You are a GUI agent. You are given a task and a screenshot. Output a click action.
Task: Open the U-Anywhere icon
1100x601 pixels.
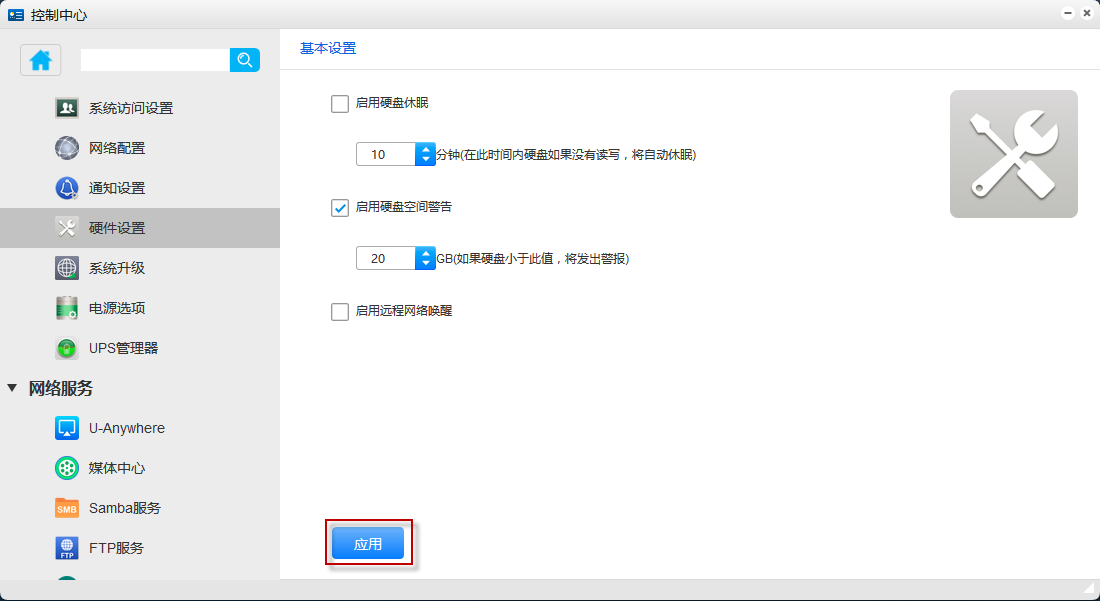(x=67, y=428)
